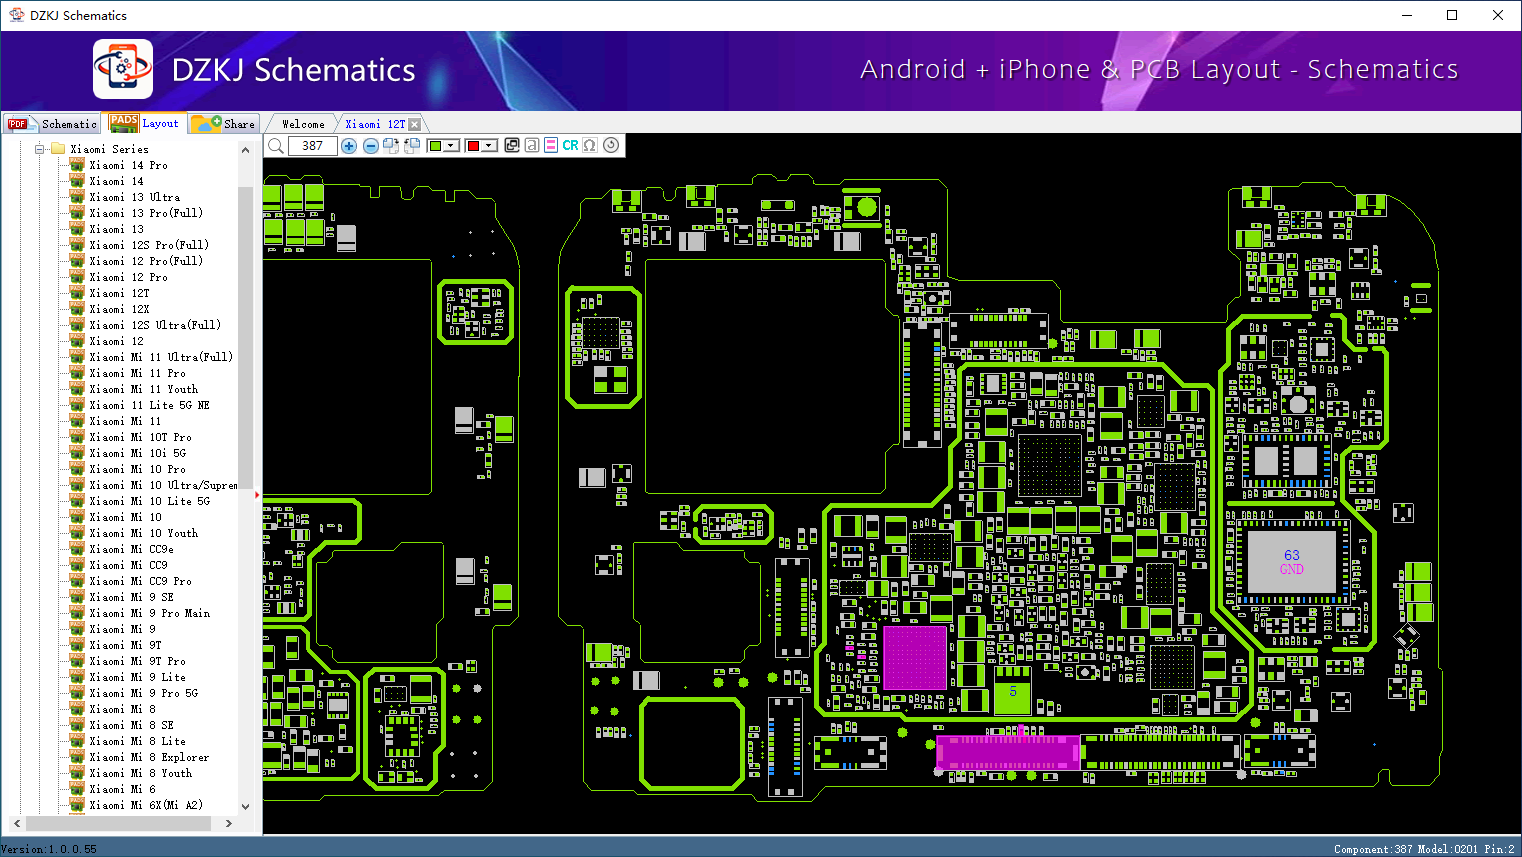Toggle the omega resistance icon
This screenshot has width=1522, height=857.
[x=590, y=145]
